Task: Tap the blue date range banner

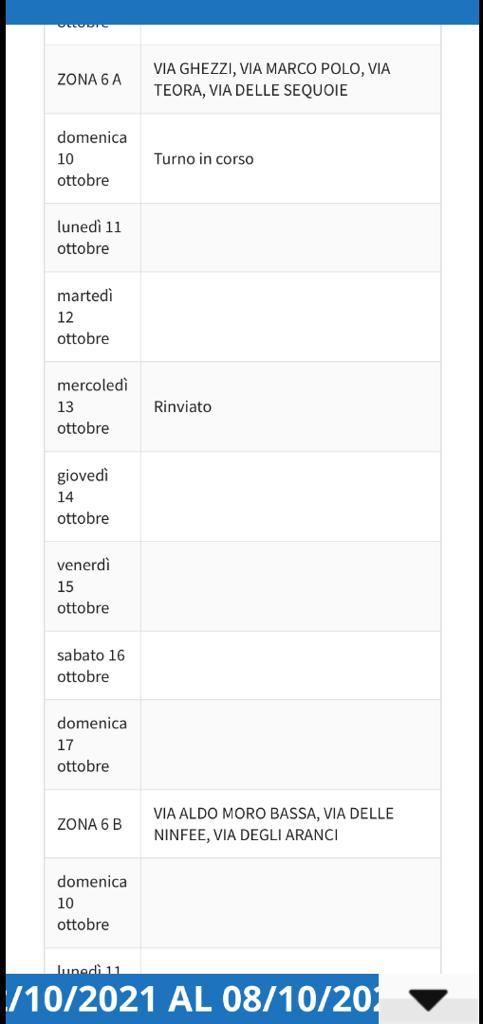Action: pos(193,999)
